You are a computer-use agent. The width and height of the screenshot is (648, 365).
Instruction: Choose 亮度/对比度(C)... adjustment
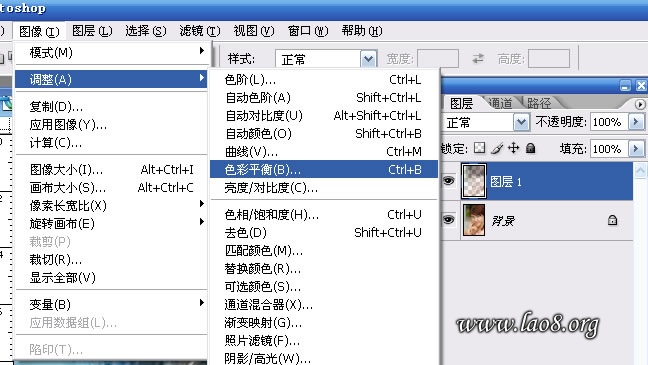pos(324,188)
